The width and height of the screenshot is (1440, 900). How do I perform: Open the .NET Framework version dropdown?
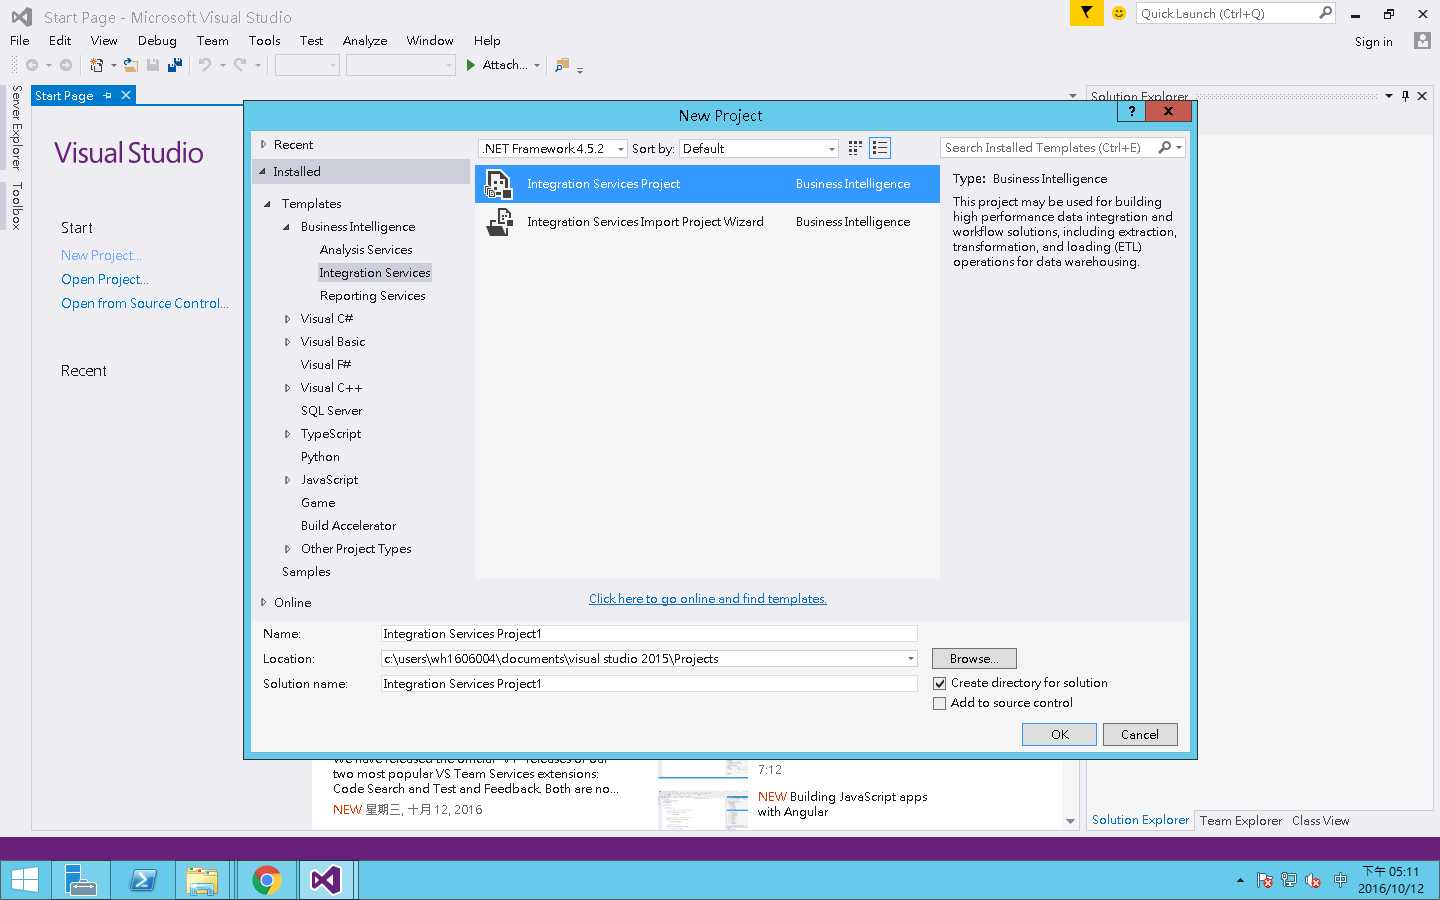553,148
